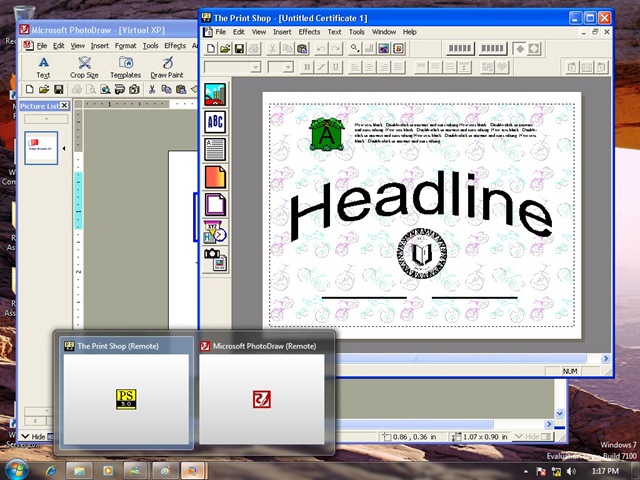This screenshot has height=480, width=640.
Task: Click Draw Paint tool in PhotoDraw
Action: click(167, 67)
